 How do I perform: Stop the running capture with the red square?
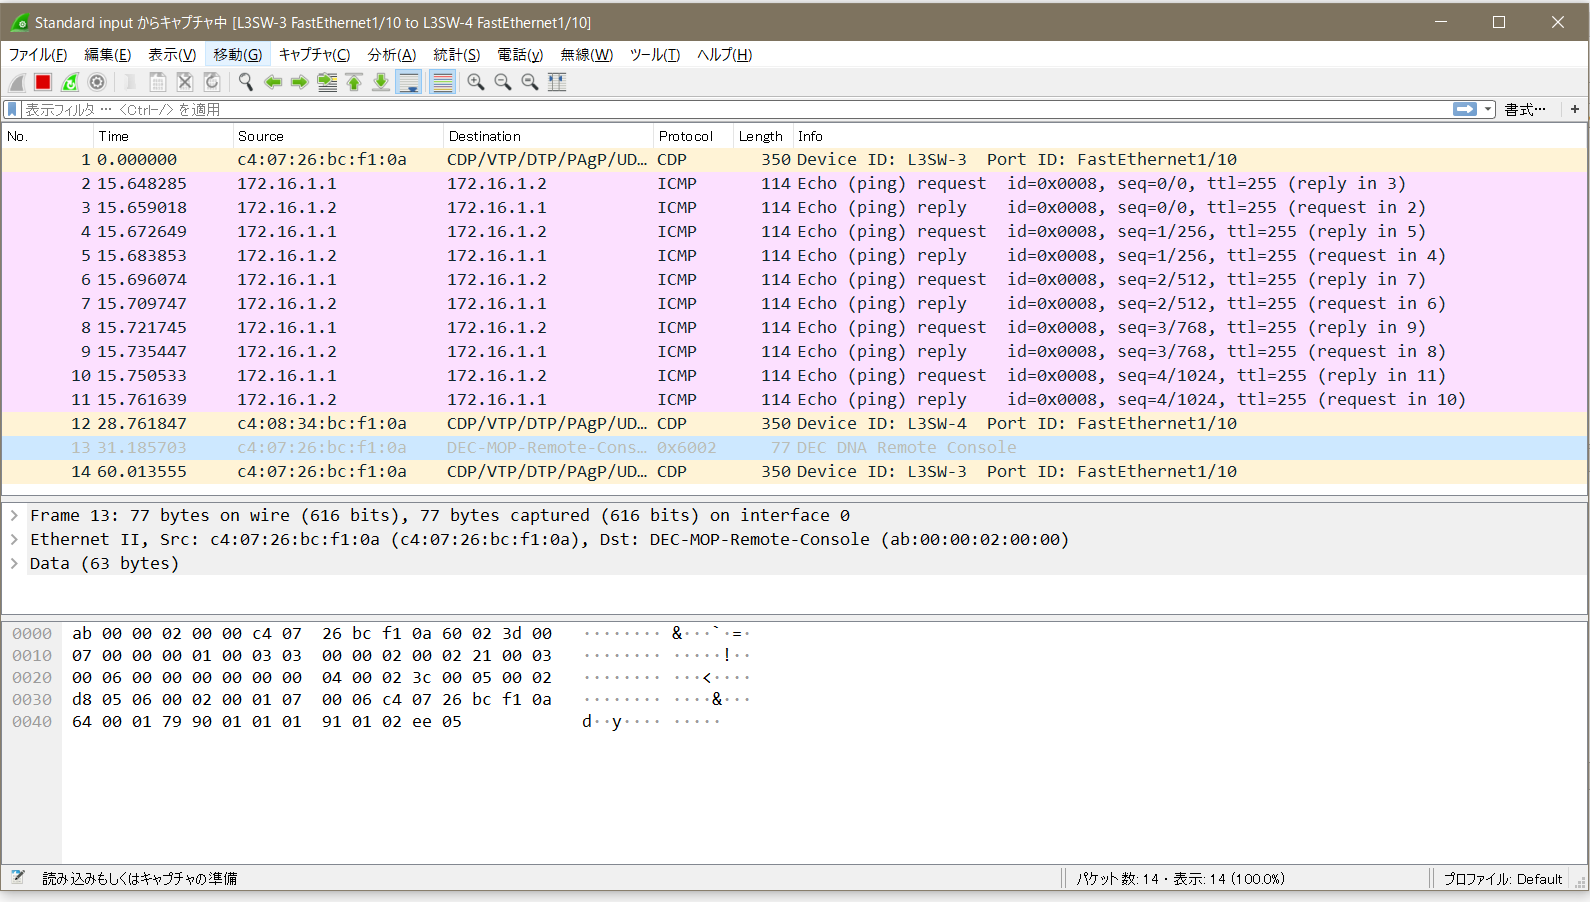tap(43, 83)
